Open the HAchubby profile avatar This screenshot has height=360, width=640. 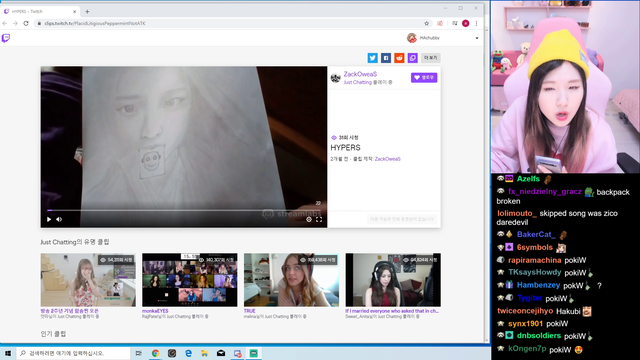pos(412,38)
